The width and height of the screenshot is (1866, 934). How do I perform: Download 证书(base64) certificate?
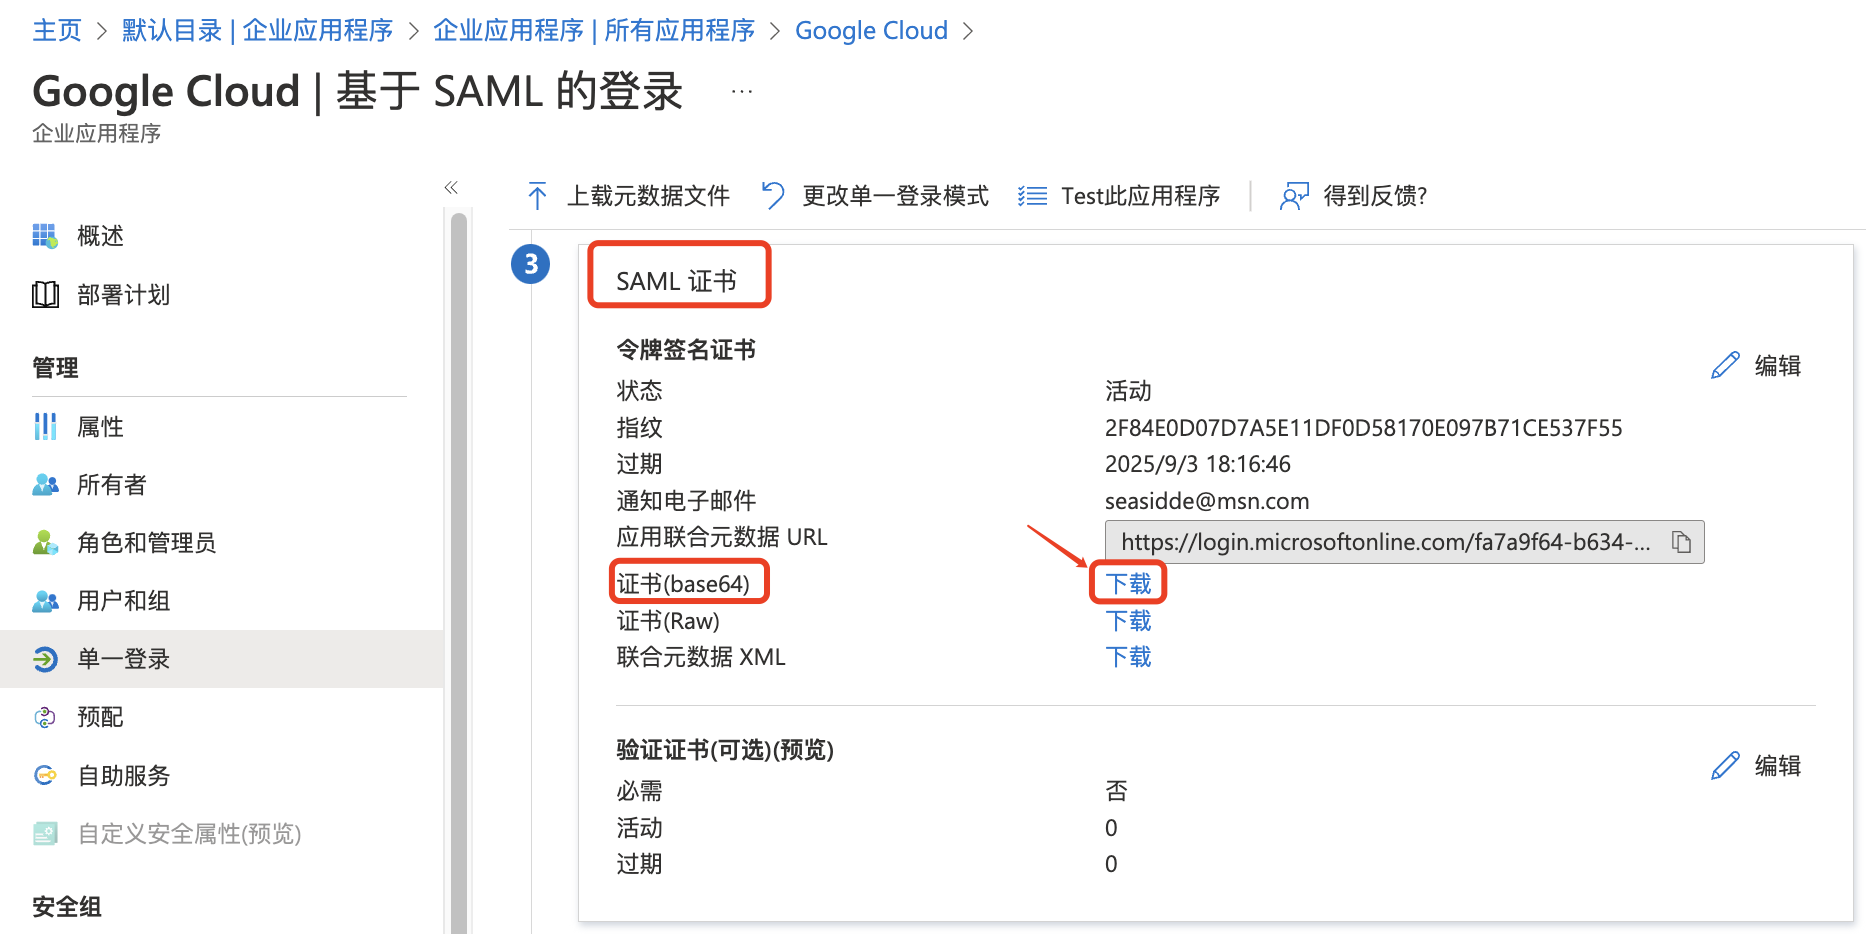click(x=1128, y=584)
